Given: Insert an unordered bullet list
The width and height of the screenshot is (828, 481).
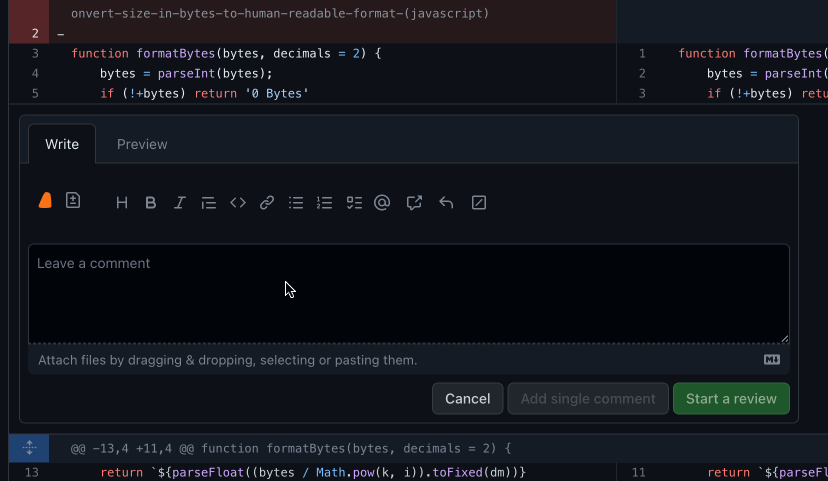Looking at the screenshot, I should (x=296, y=203).
